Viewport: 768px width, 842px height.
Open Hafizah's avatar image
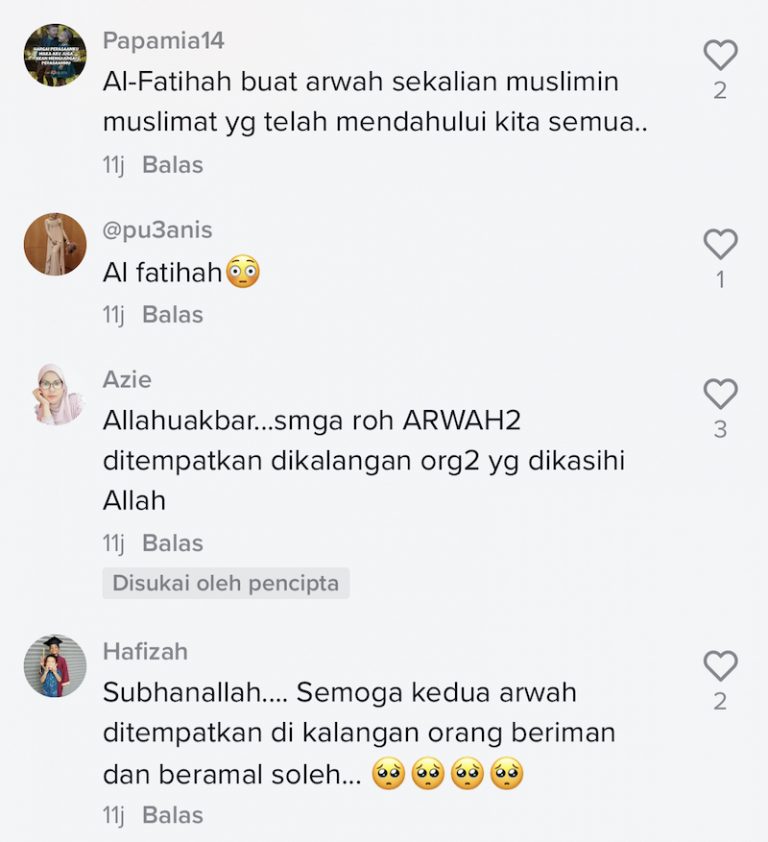tap(55, 666)
